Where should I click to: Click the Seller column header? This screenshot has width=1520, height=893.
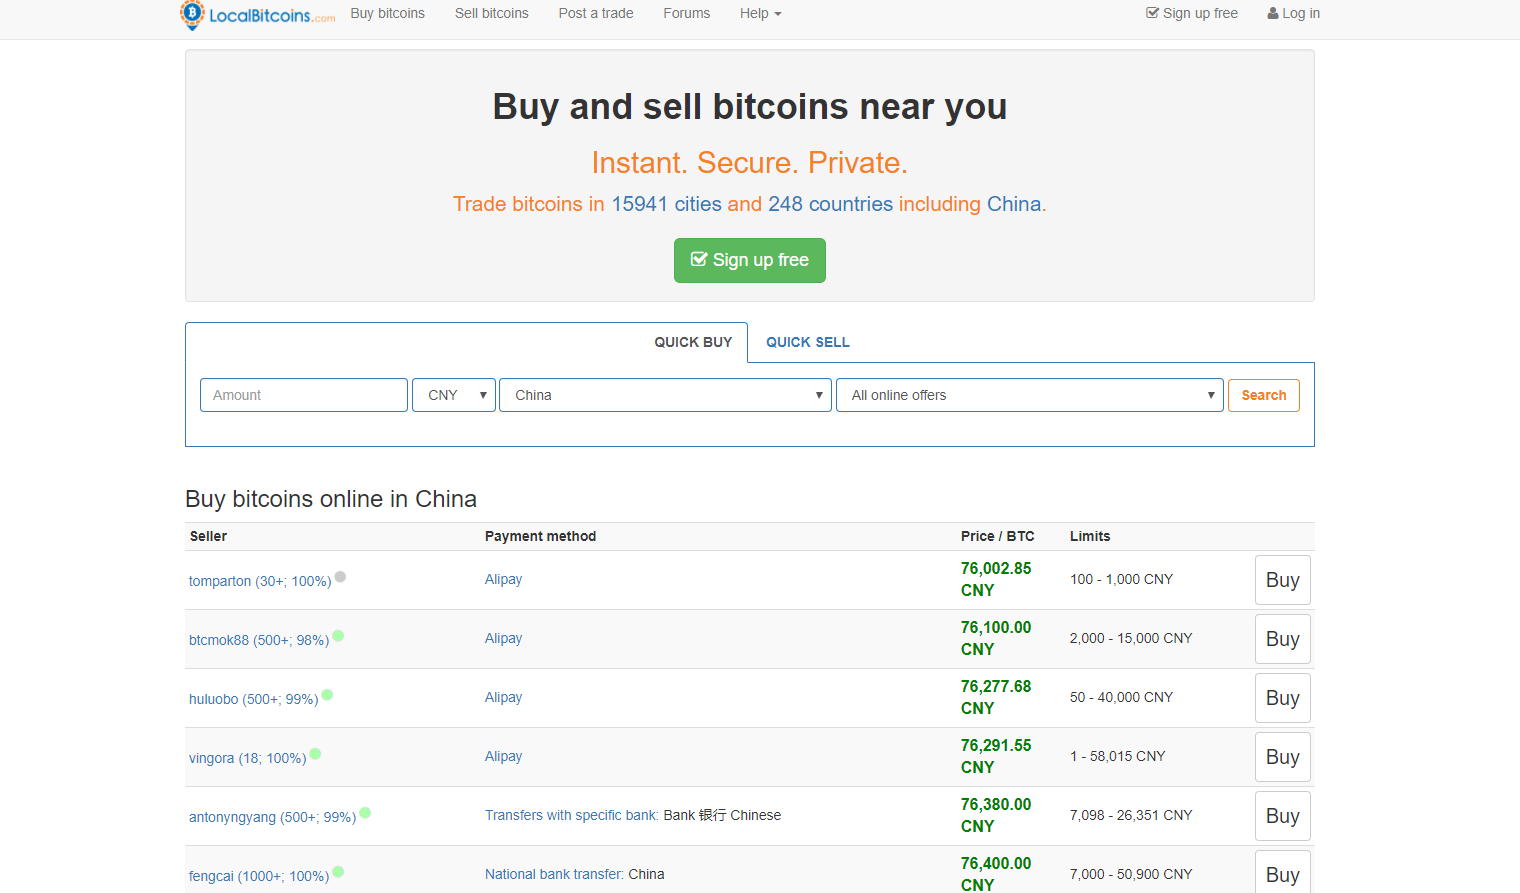208,536
